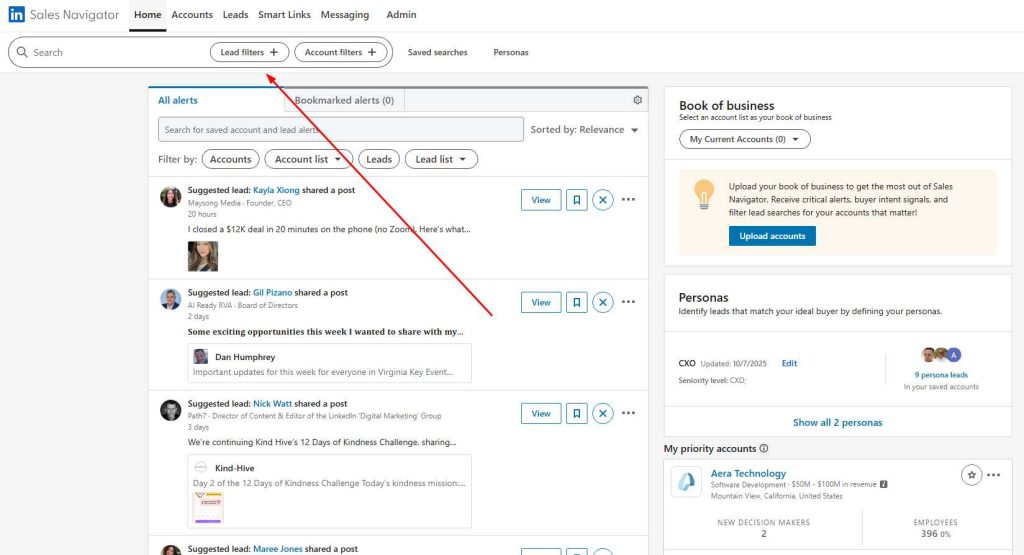Screen dimensions: 1024x555
Task: Toggle the Leads filter pill
Action: click(379, 159)
